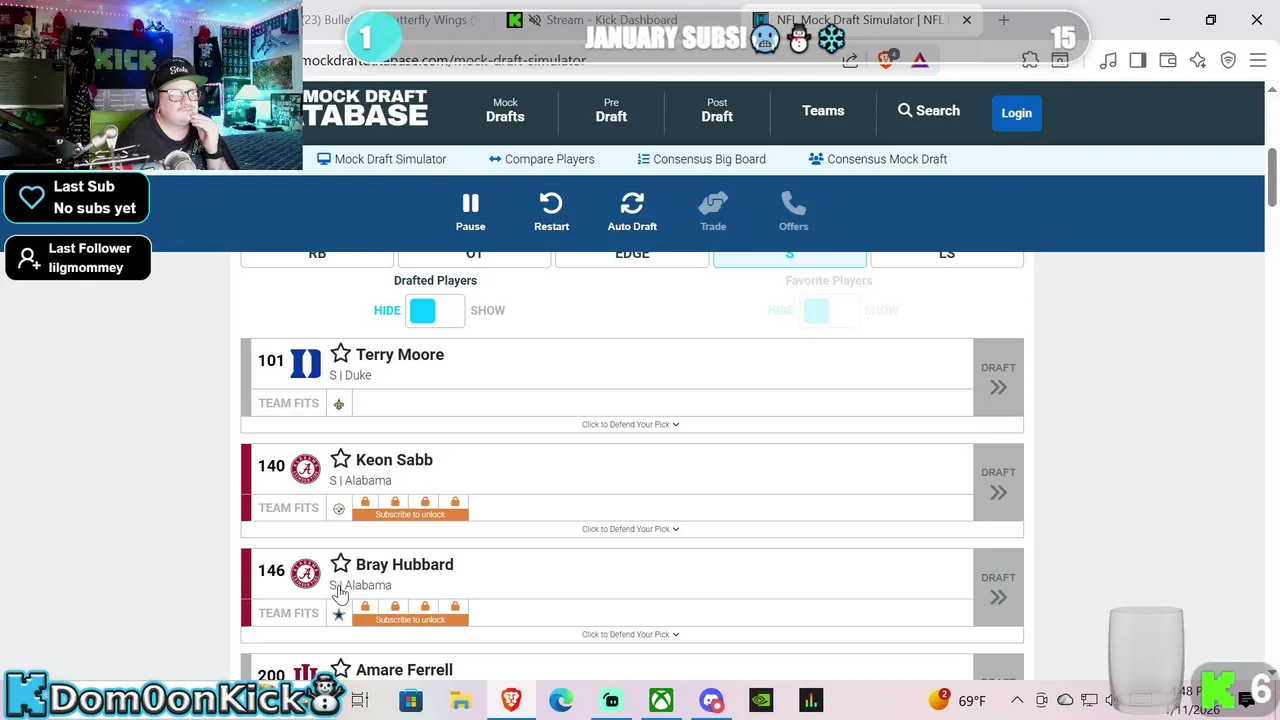This screenshot has width=1280, height=720.
Task: Open Brave Rewards triangle icon
Action: pos(920,61)
